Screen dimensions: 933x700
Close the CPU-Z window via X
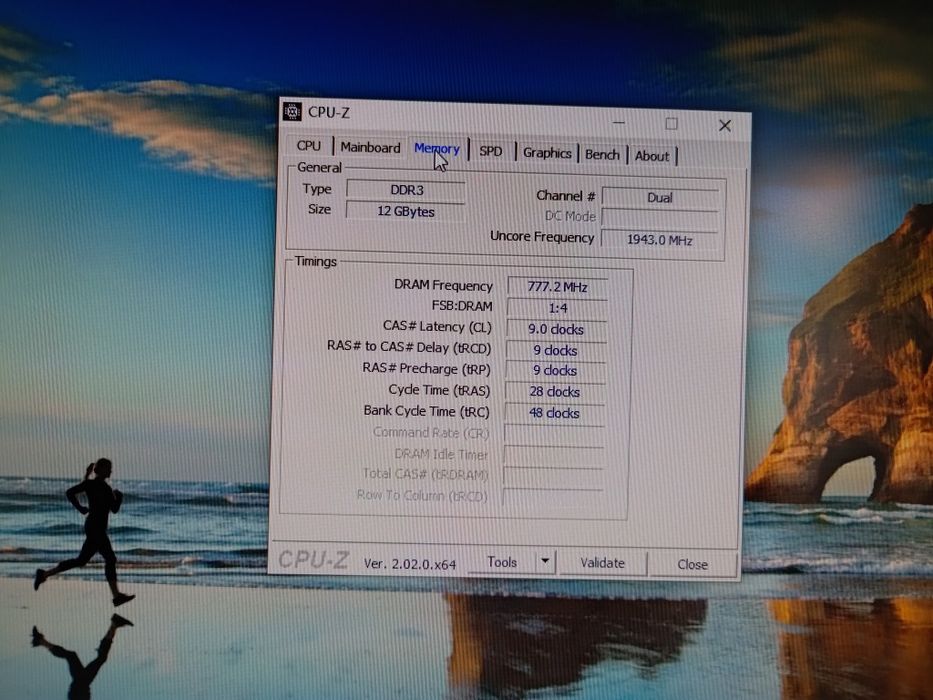(x=725, y=125)
